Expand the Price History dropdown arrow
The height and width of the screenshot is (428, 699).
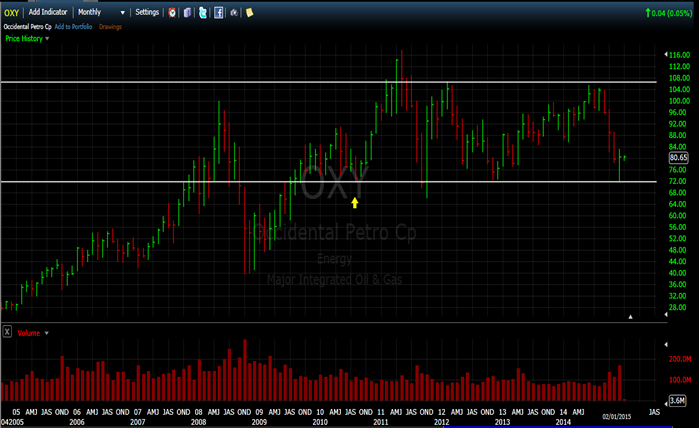(x=47, y=38)
